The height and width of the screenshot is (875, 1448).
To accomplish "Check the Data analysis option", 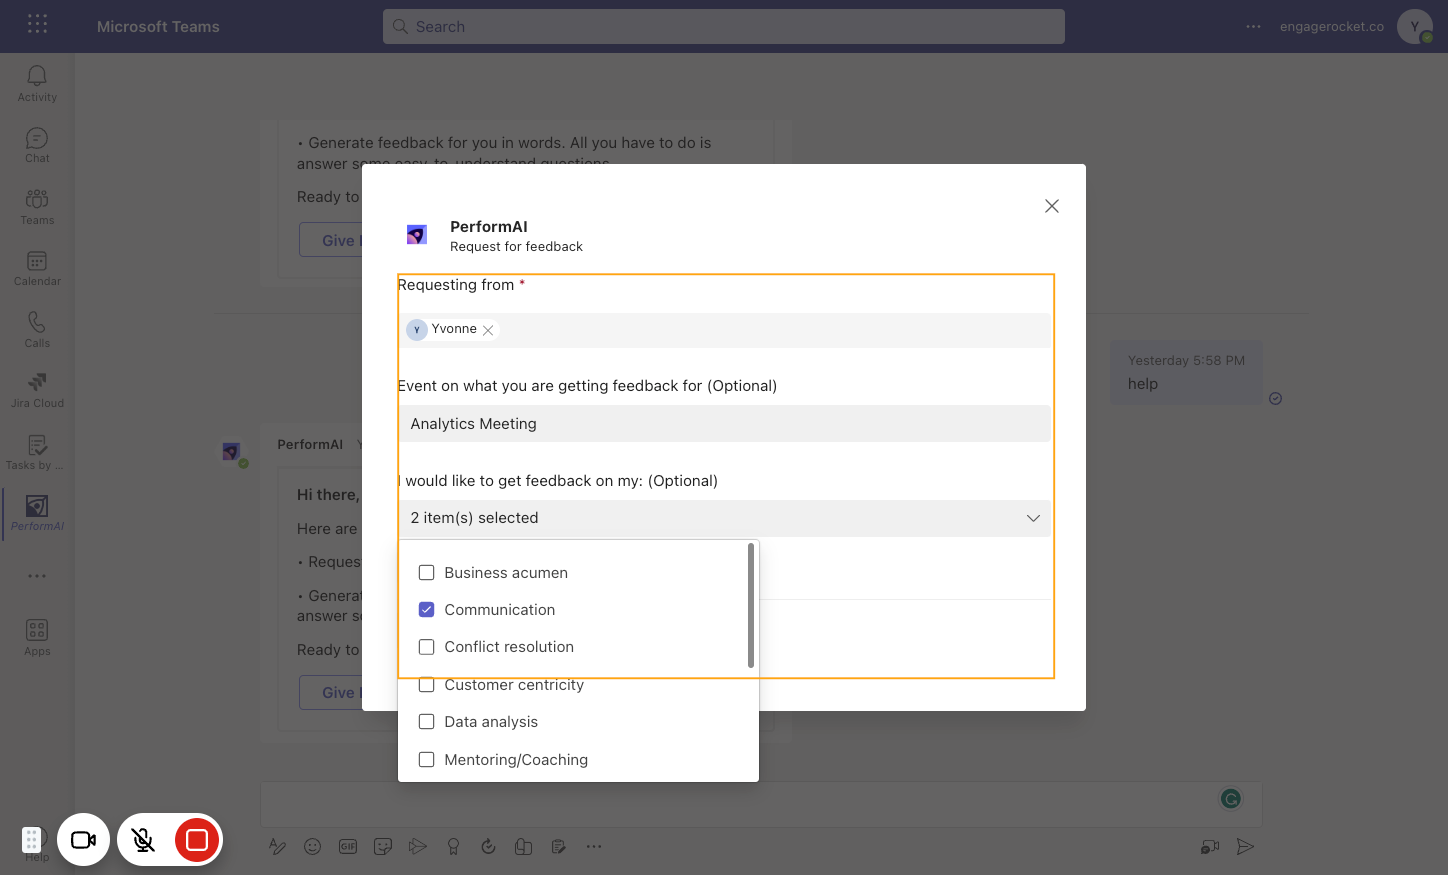I will pyautogui.click(x=426, y=722).
